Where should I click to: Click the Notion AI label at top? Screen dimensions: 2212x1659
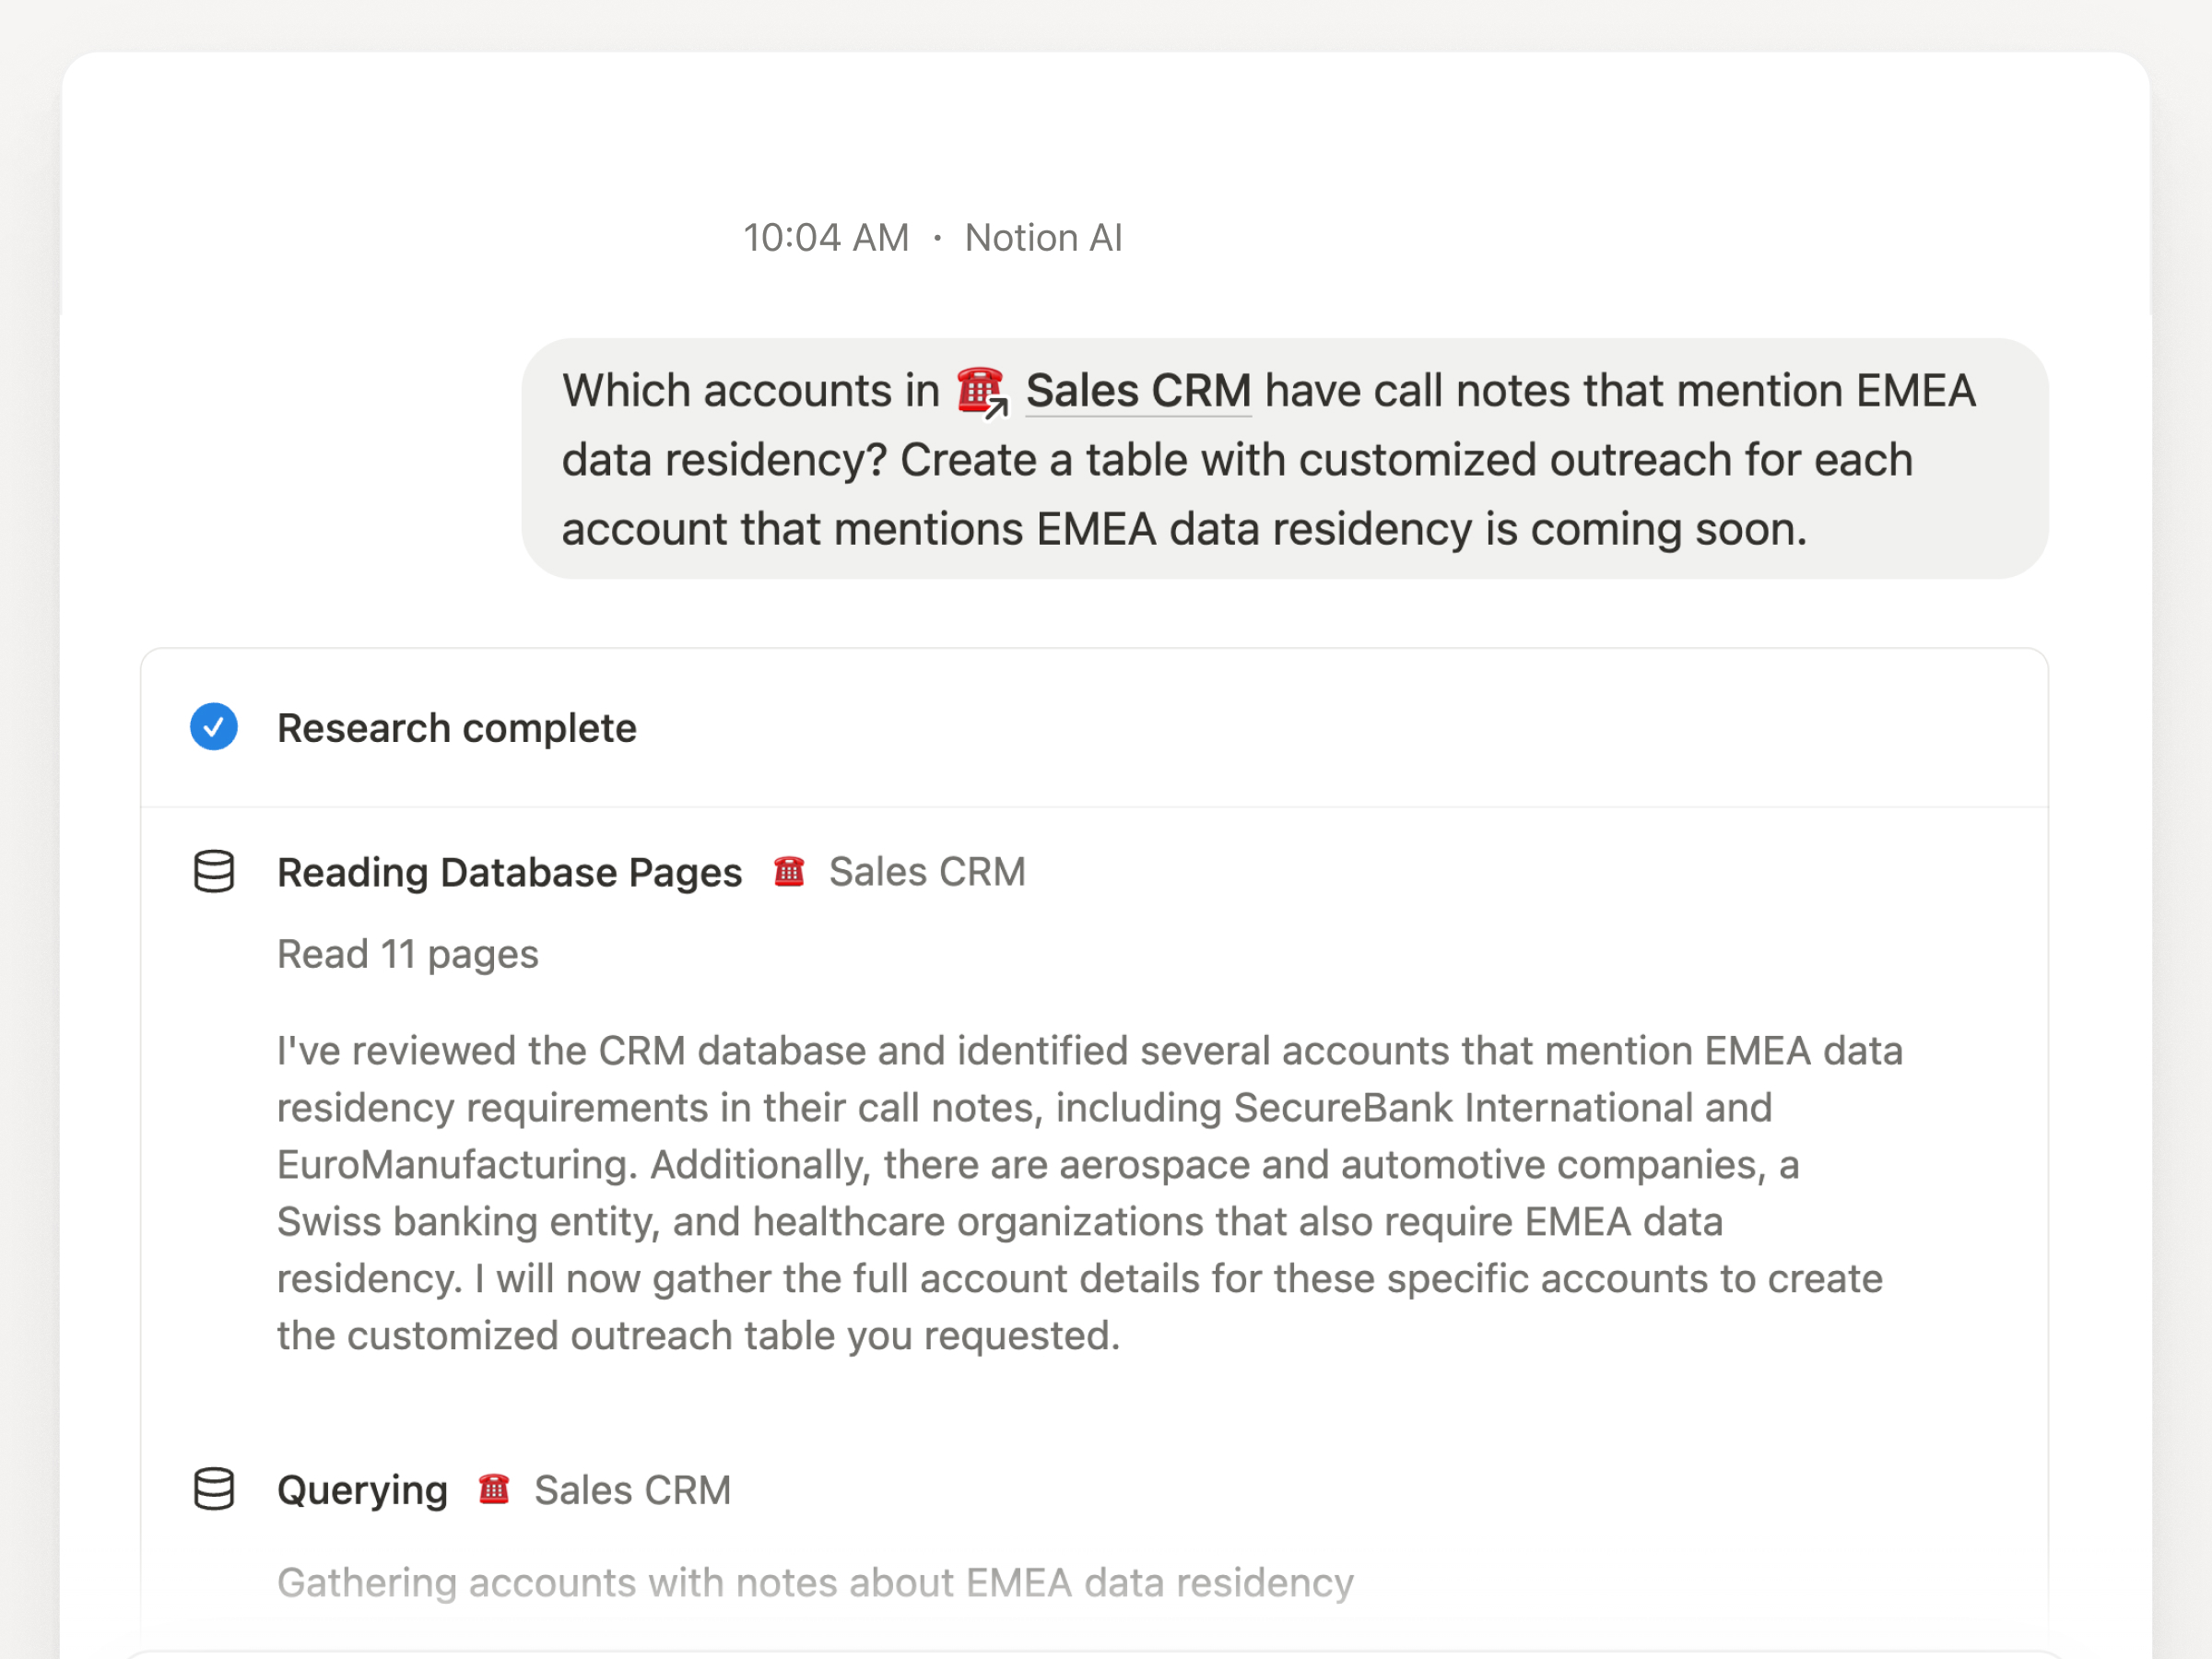[1043, 238]
